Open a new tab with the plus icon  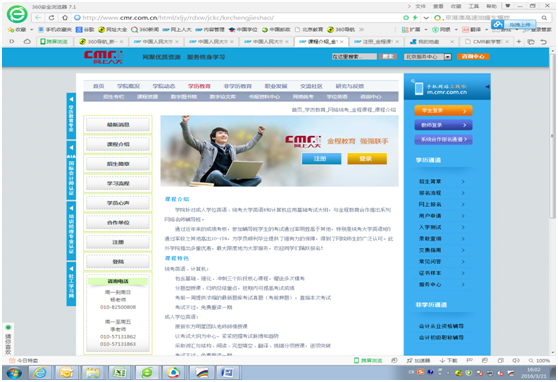[519, 42]
